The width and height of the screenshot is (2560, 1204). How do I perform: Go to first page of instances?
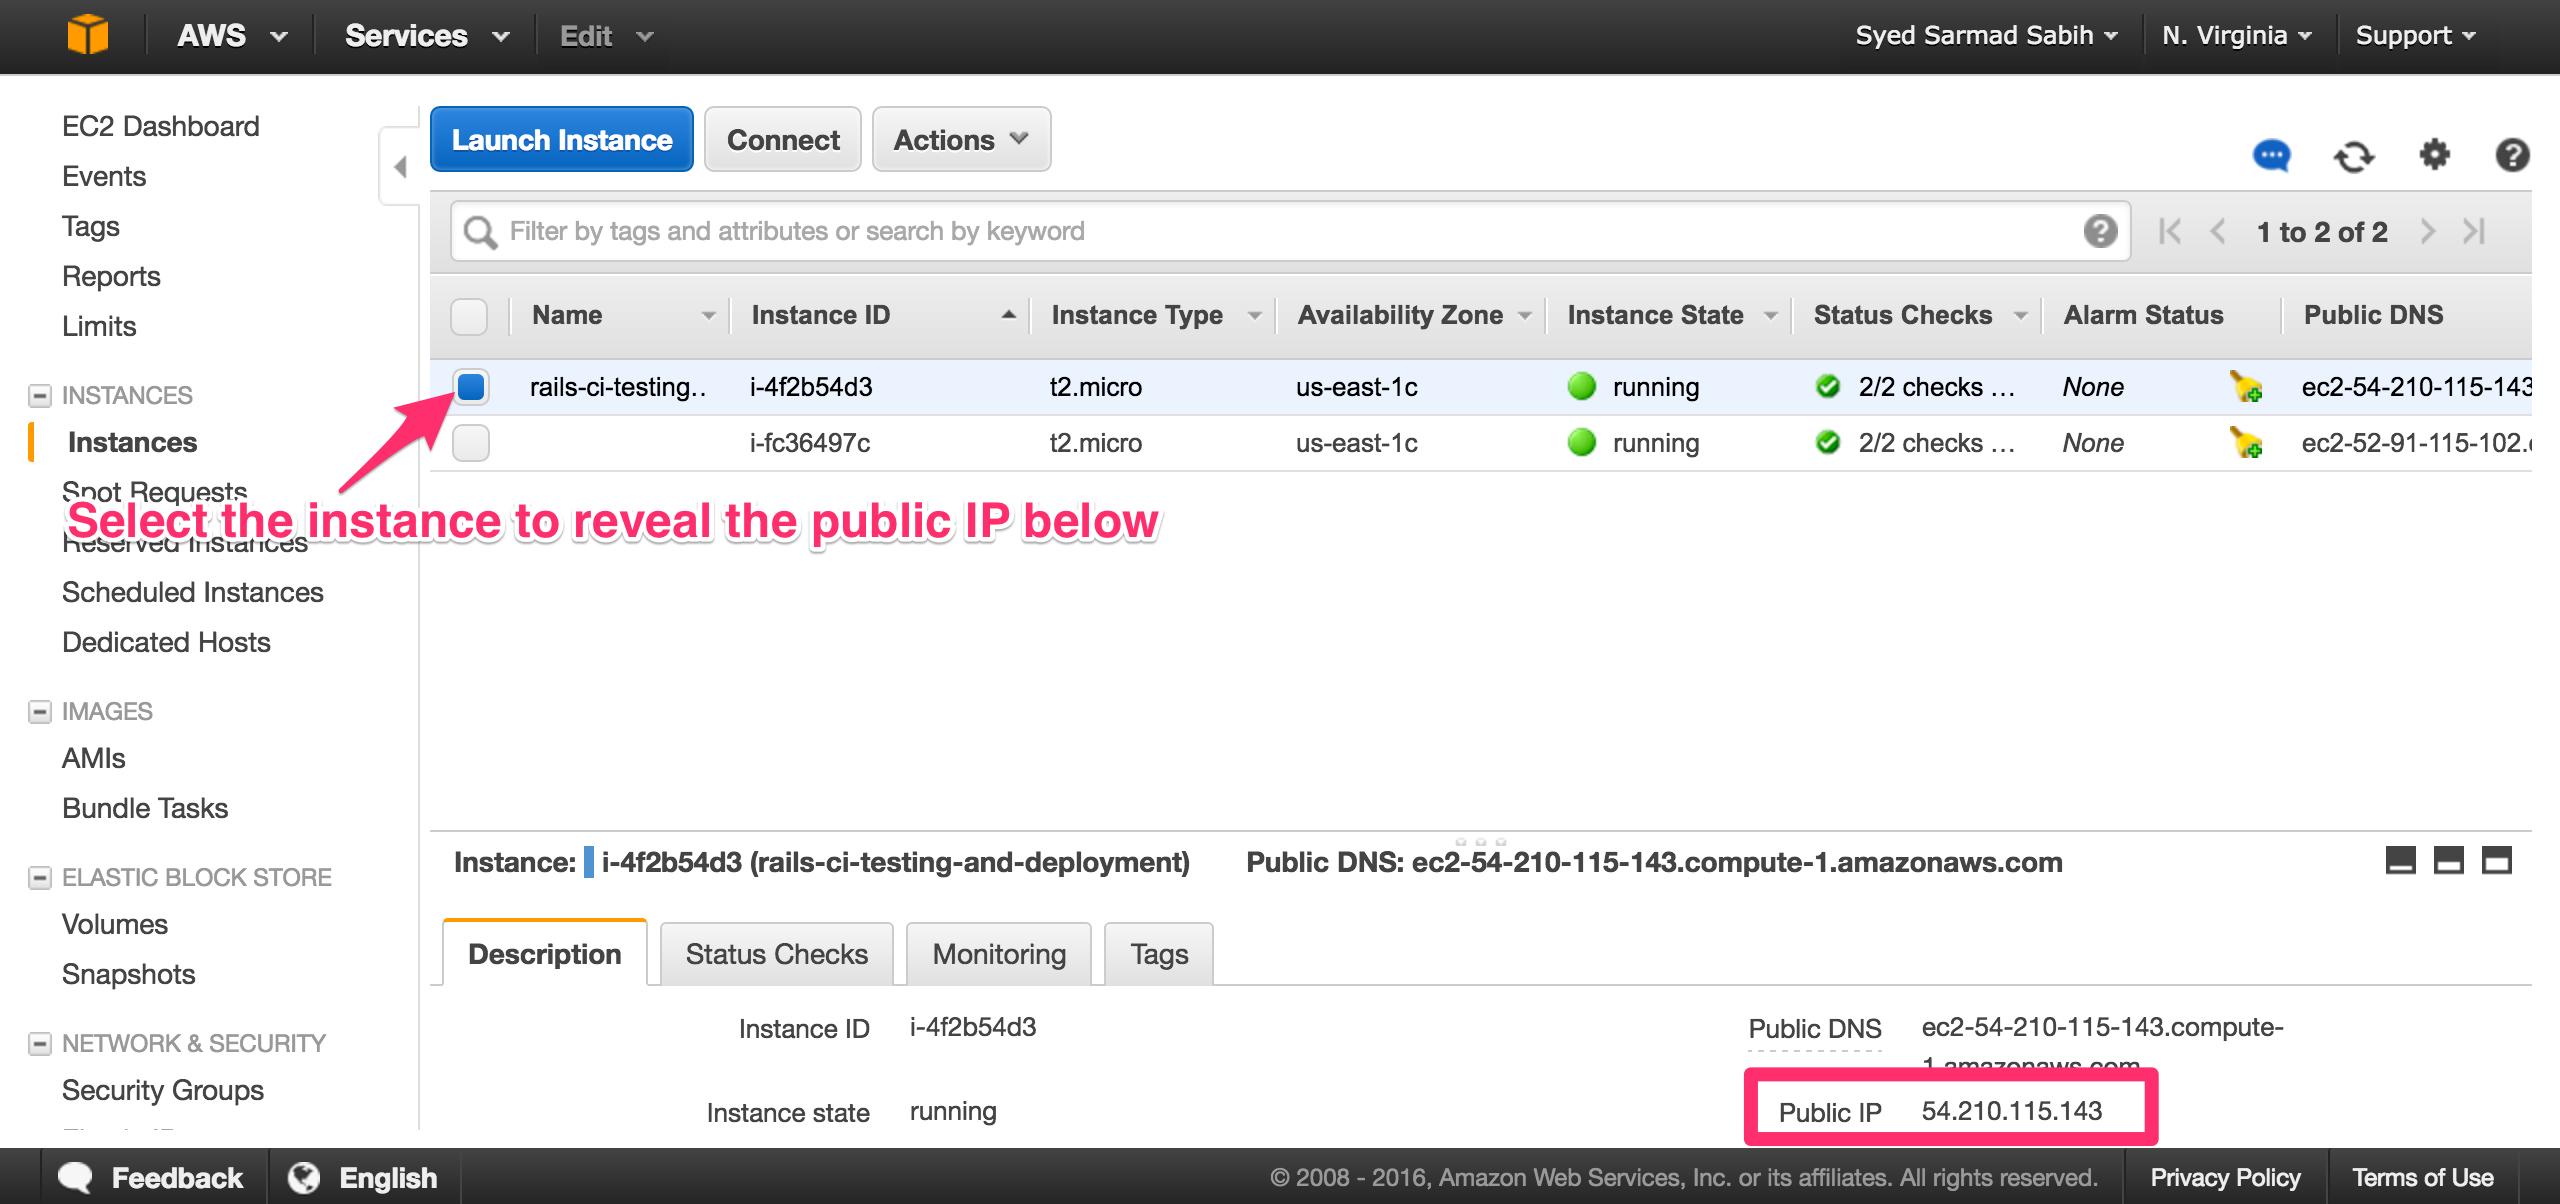[2169, 231]
